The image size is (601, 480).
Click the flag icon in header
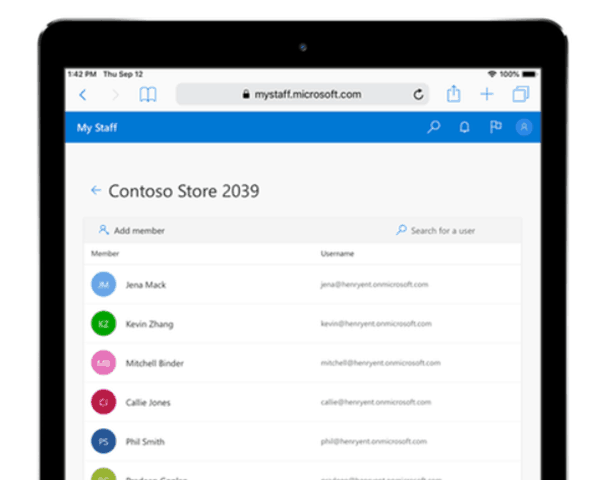[x=495, y=127]
